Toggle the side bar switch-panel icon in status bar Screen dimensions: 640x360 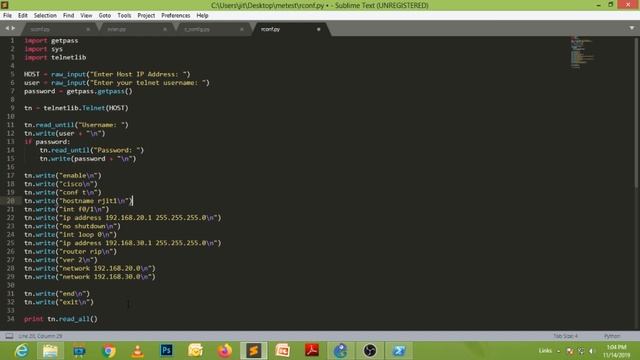click(9, 336)
